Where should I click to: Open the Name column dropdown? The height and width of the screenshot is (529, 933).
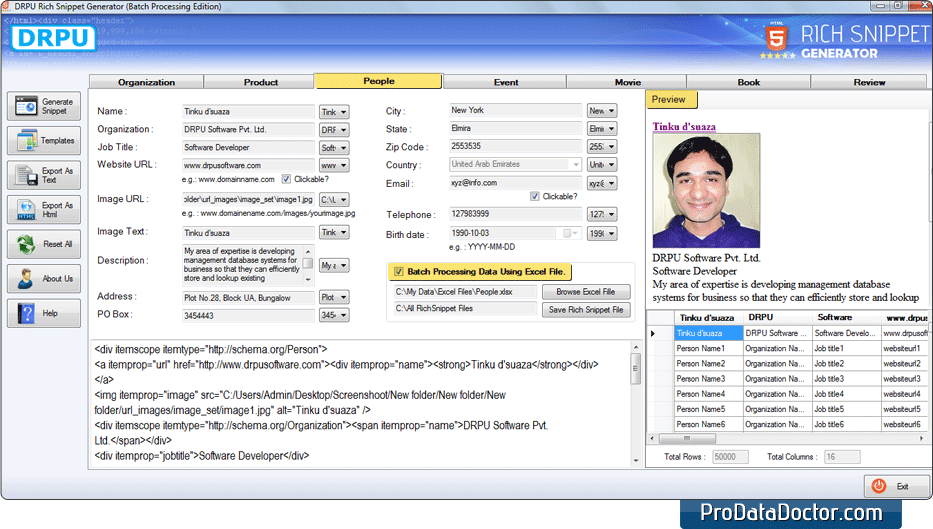tap(334, 112)
